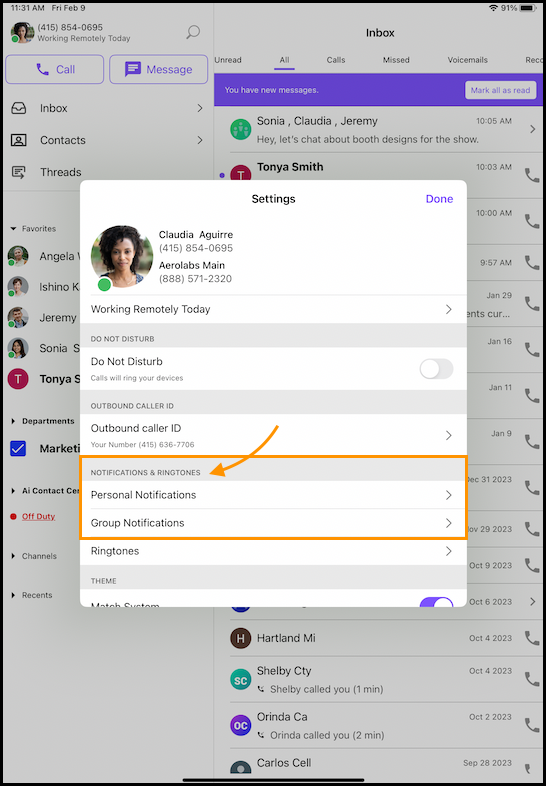Tap phone icon next to Tonya Smith message
The height and width of the screenshot is (786, 546).
(531, 175)
